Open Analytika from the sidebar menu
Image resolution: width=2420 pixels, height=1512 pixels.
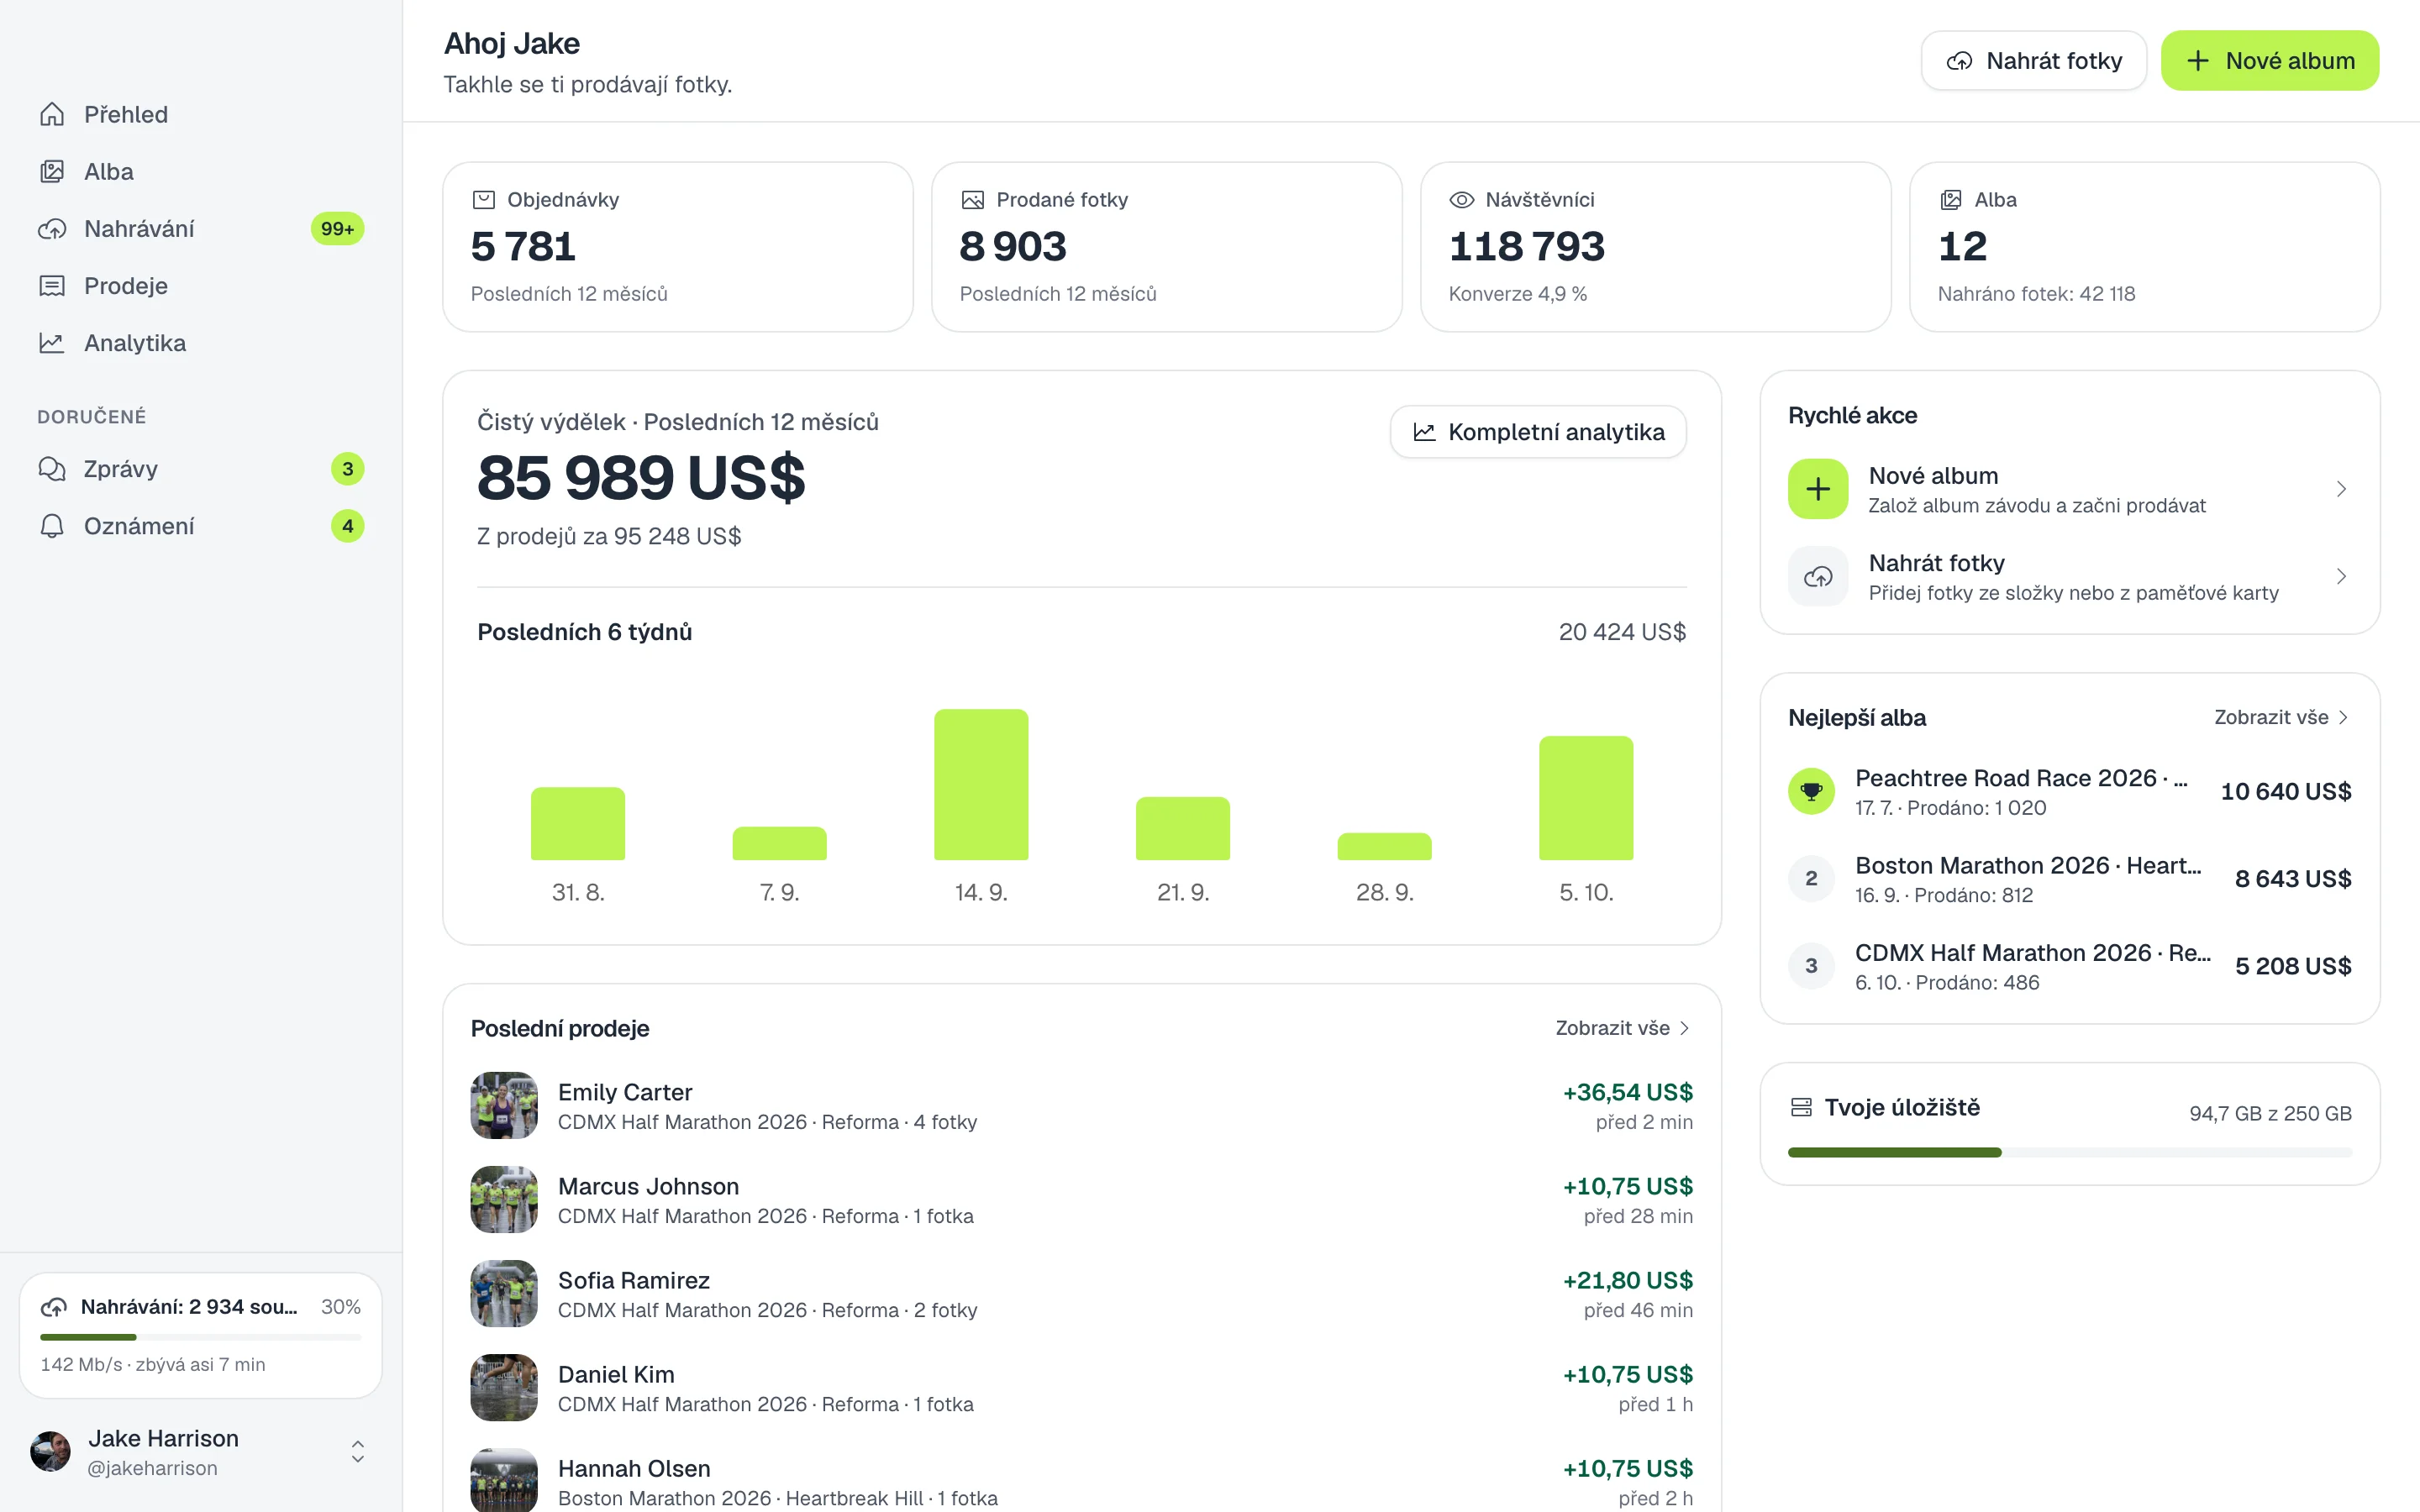click(x=201, y=343)
